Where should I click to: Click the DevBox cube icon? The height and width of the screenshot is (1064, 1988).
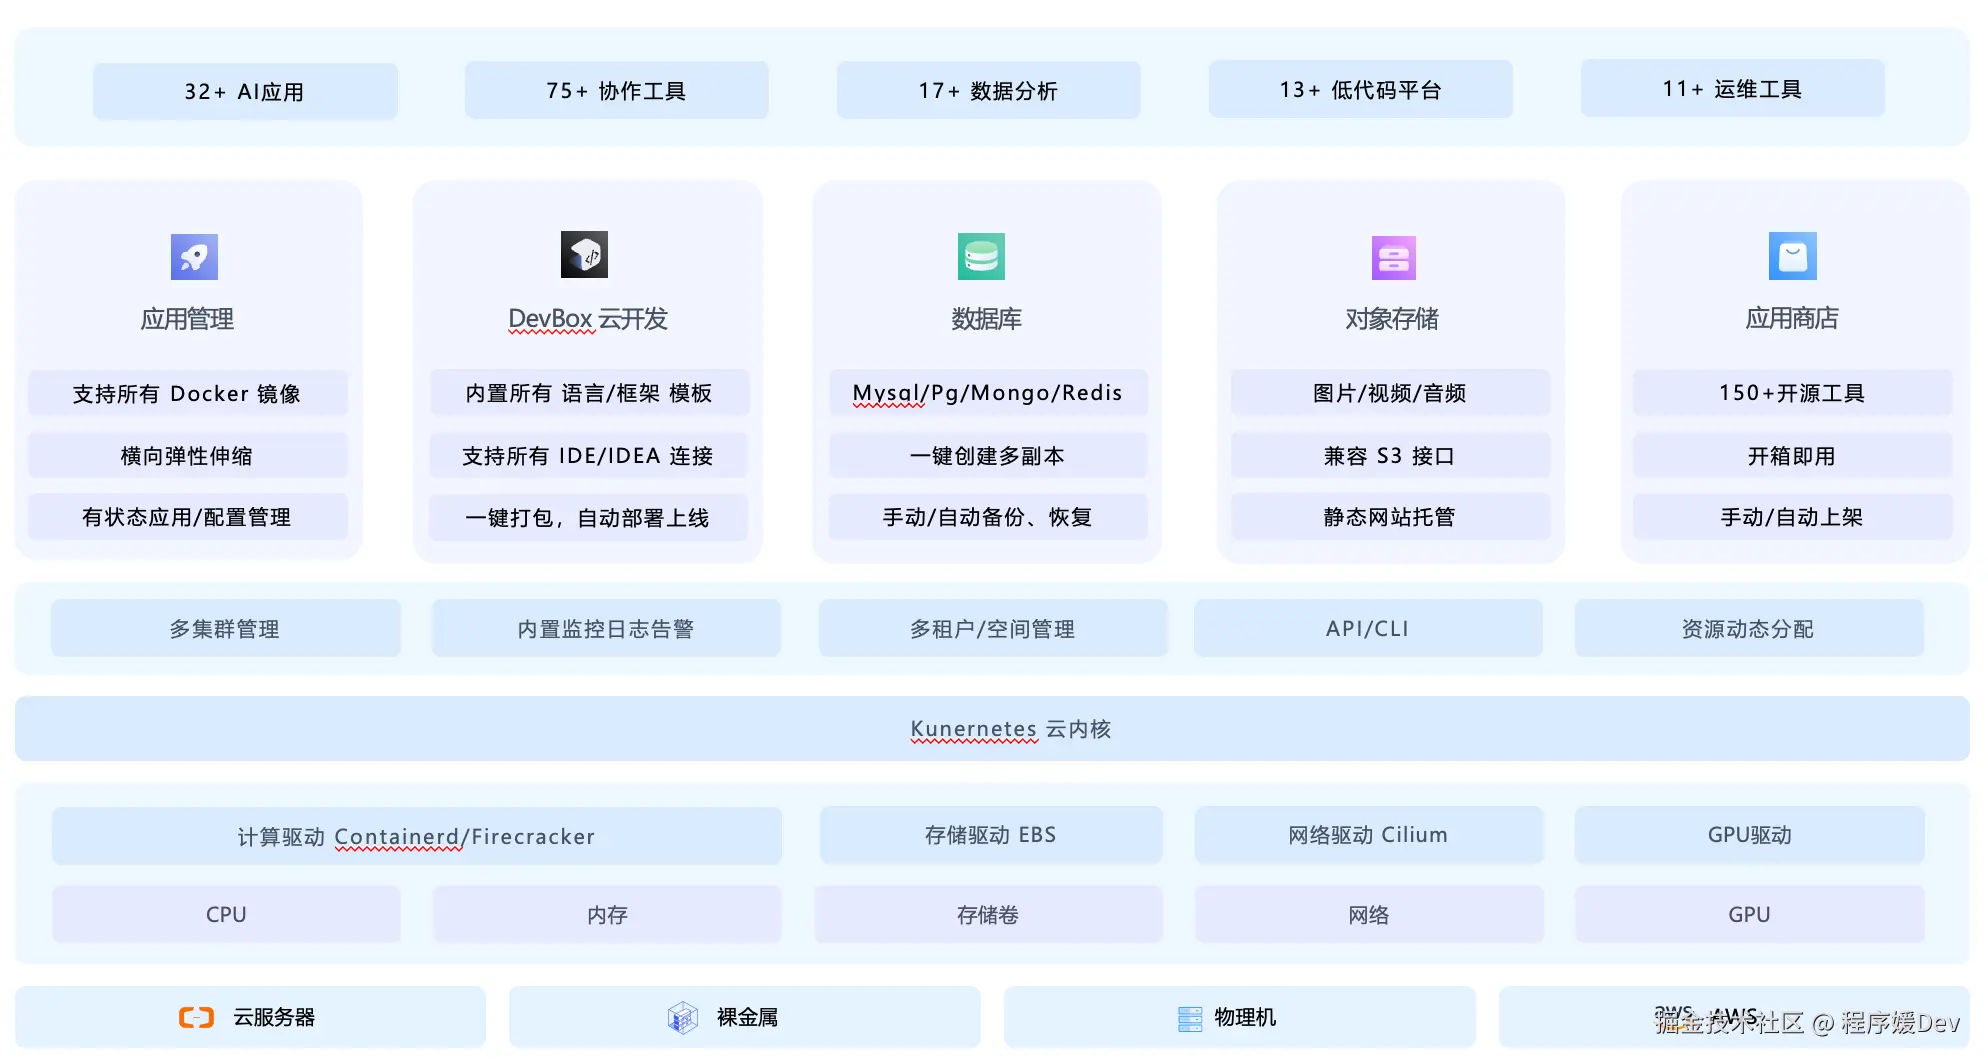point(584,255)
